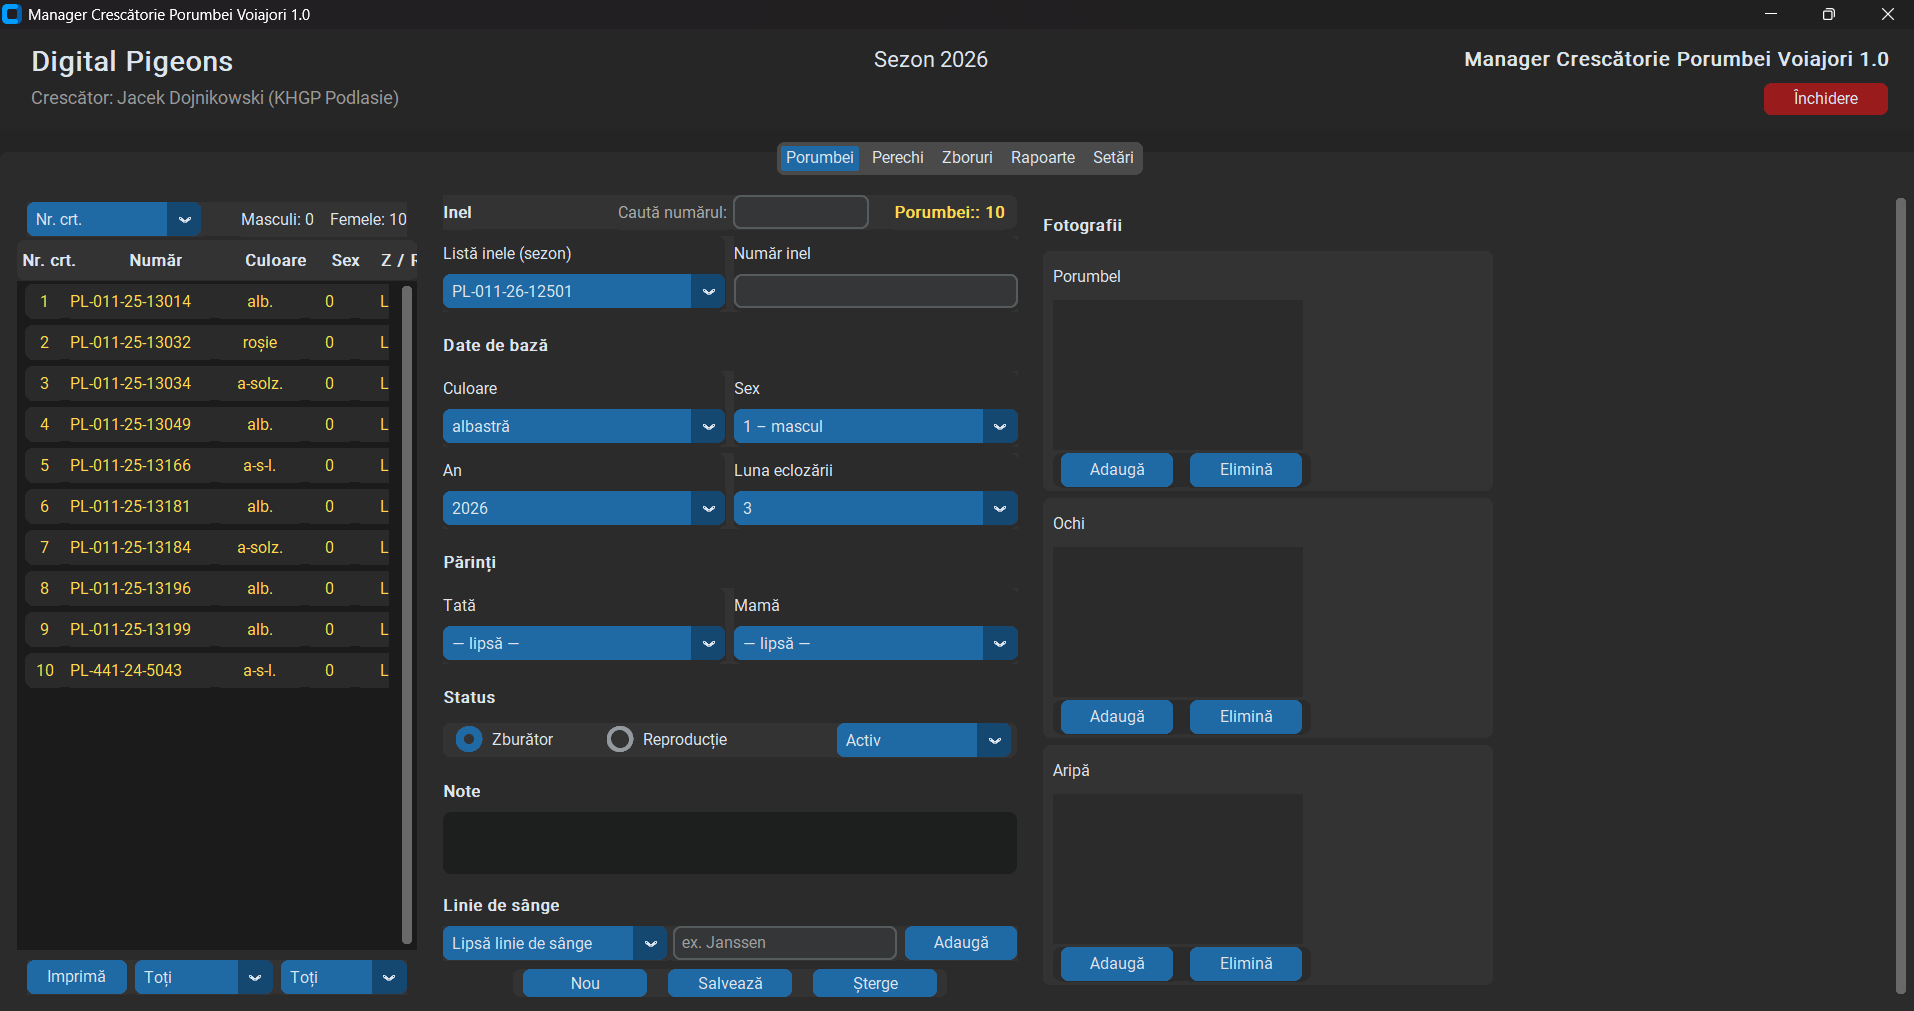Expand the Activ status dropdown
1914x1011 pixels.
tap(924, 740)
